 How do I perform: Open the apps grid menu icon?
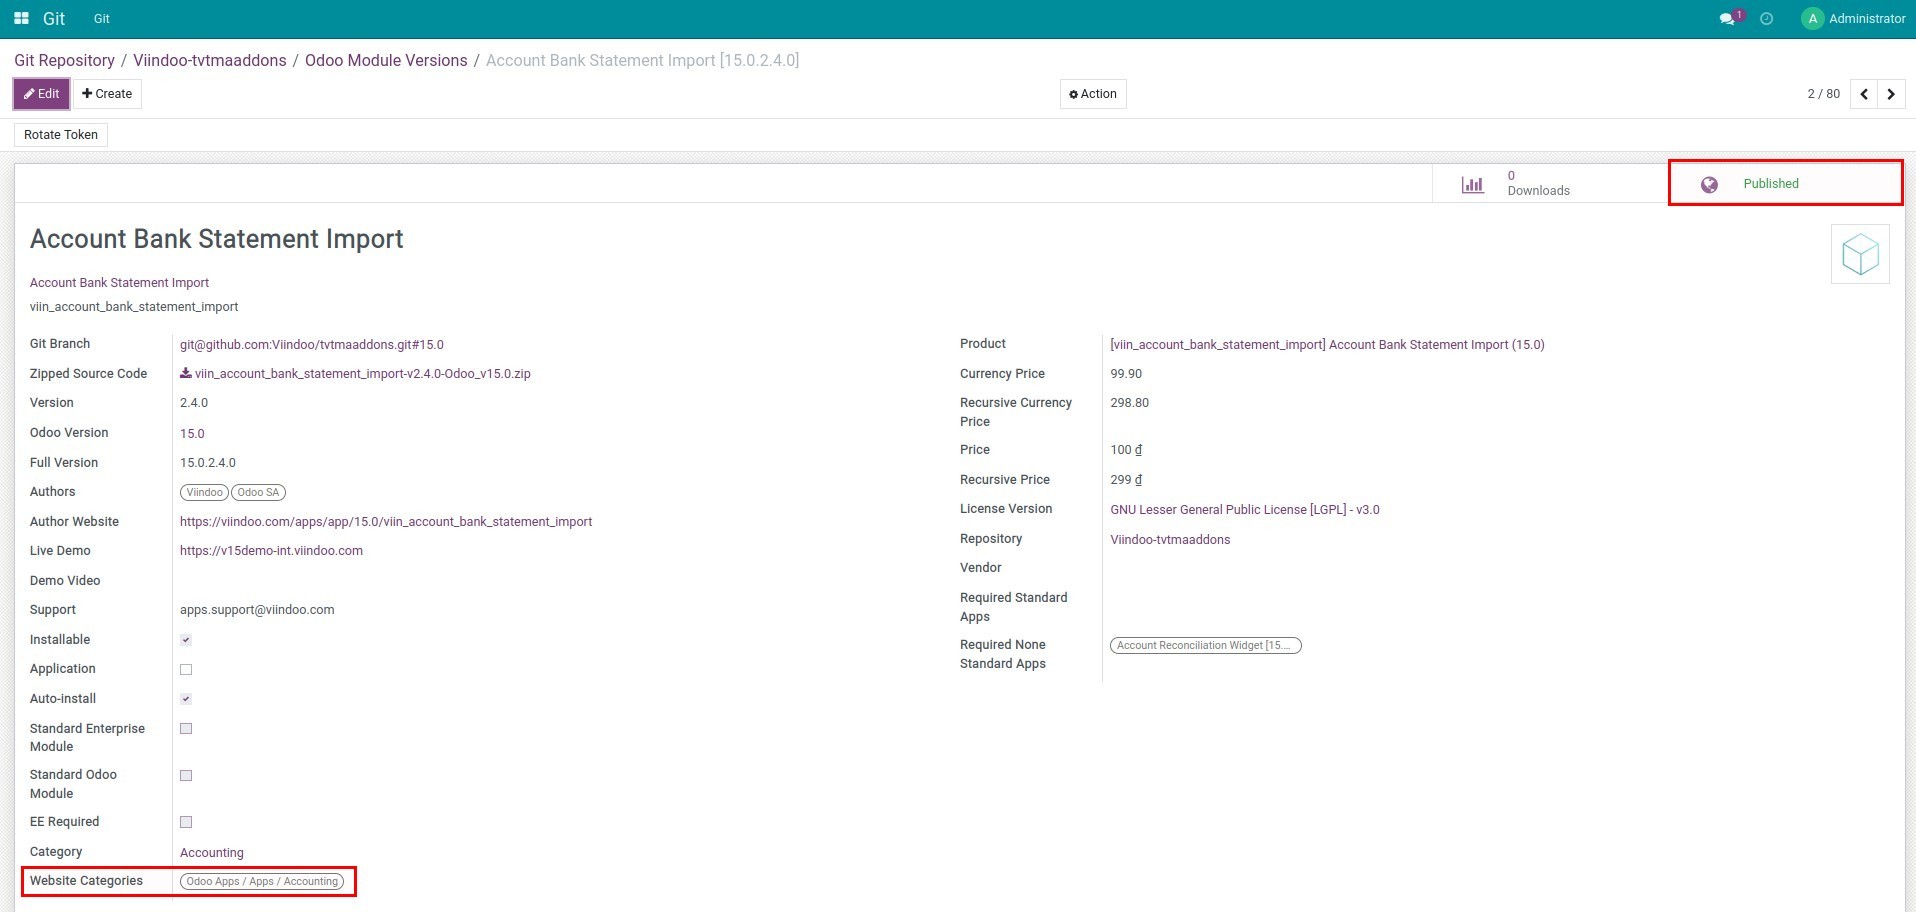coord(21,19)
